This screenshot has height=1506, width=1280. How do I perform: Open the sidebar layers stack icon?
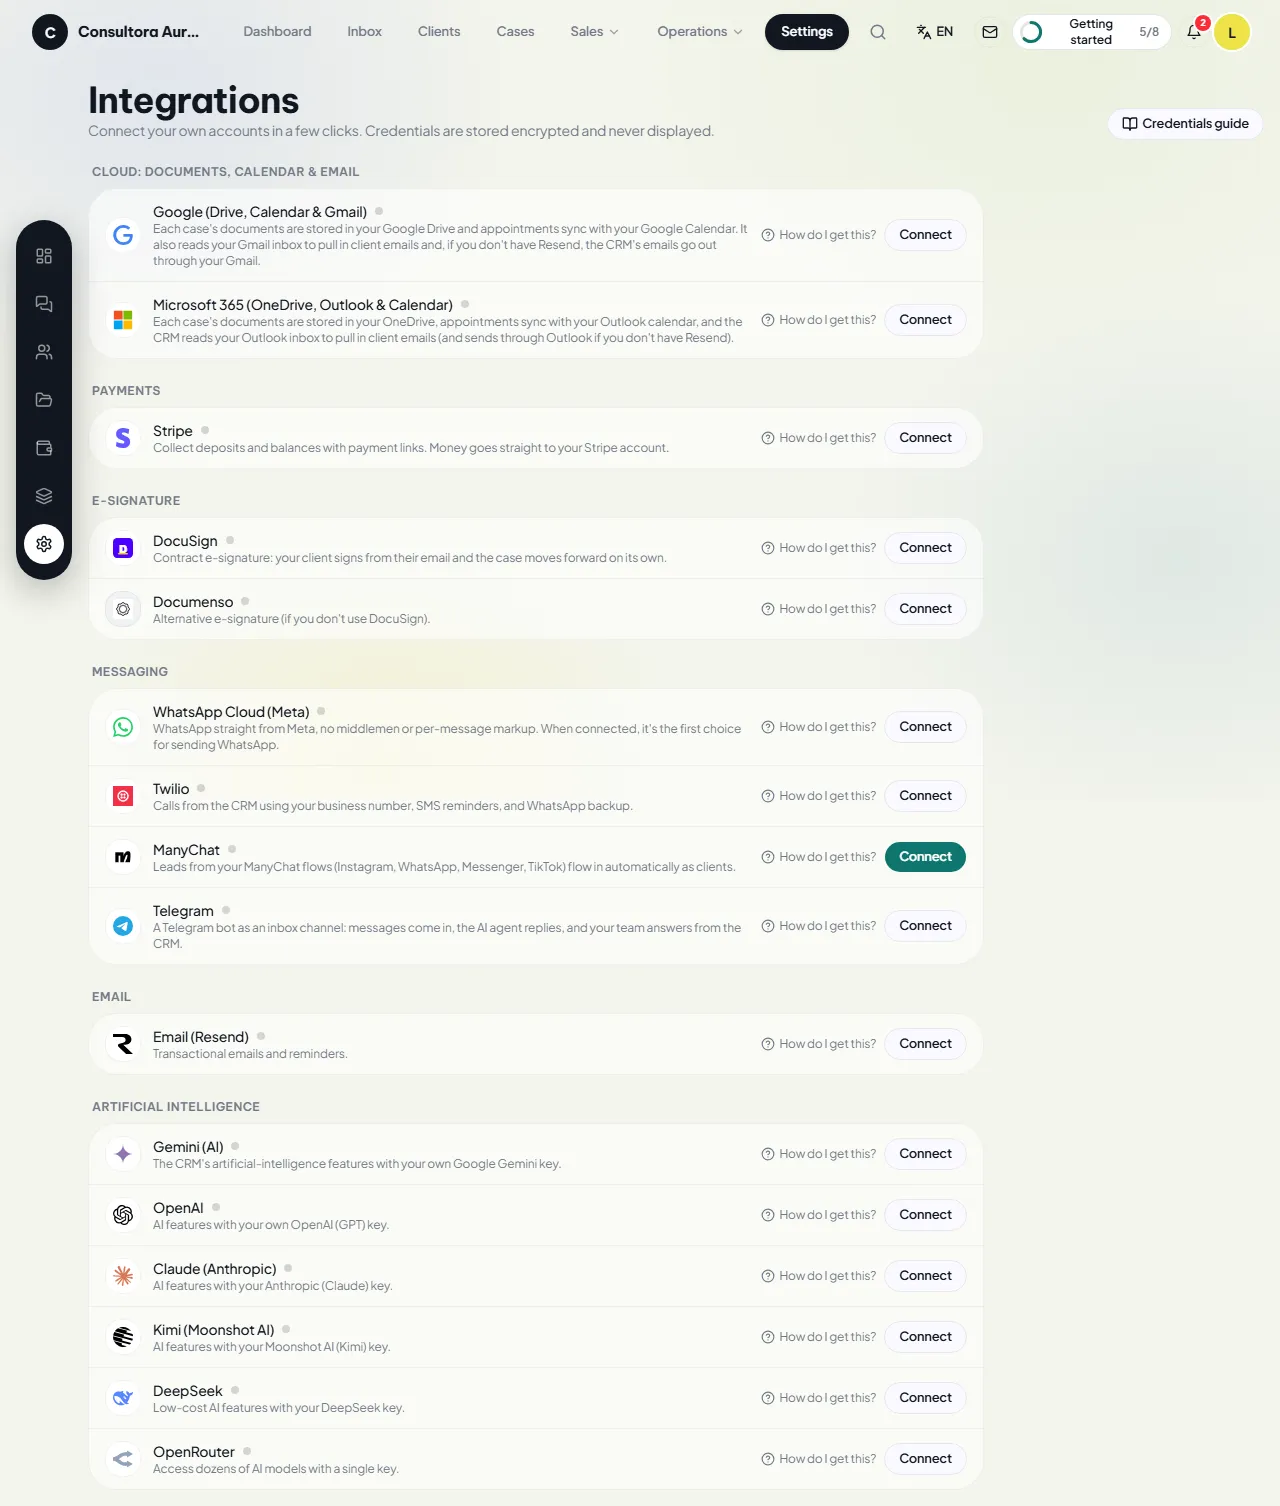pos(44,496)
